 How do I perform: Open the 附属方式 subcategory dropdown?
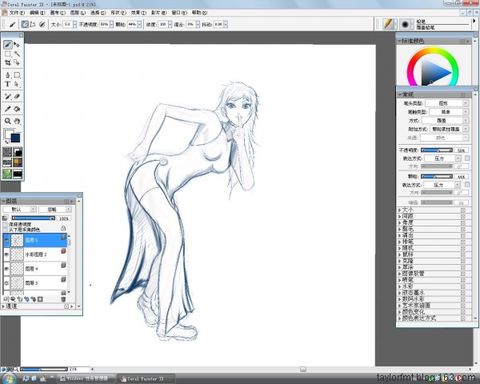coord(450,129)
